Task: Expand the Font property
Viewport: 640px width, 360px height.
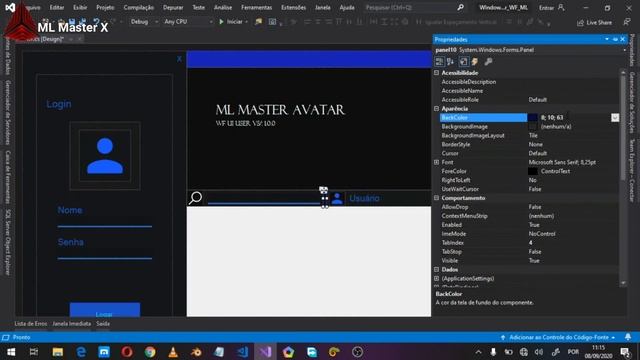Action: point(436,162)
